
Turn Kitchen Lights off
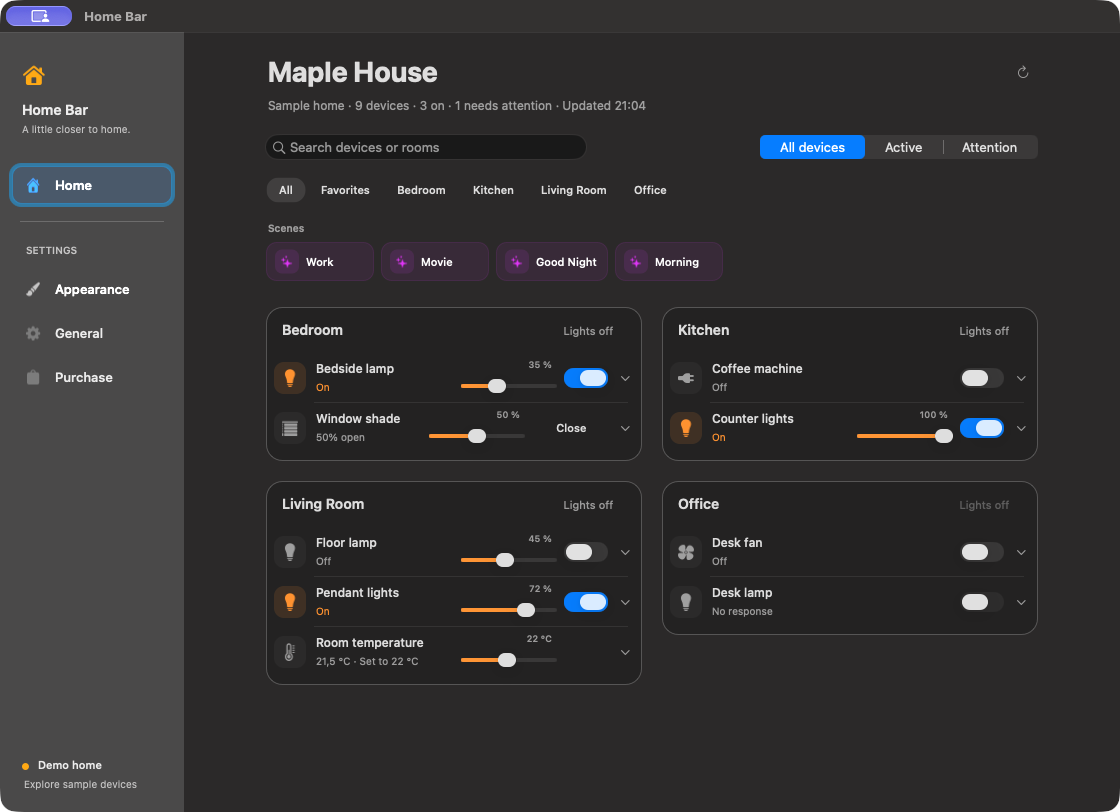984,331
